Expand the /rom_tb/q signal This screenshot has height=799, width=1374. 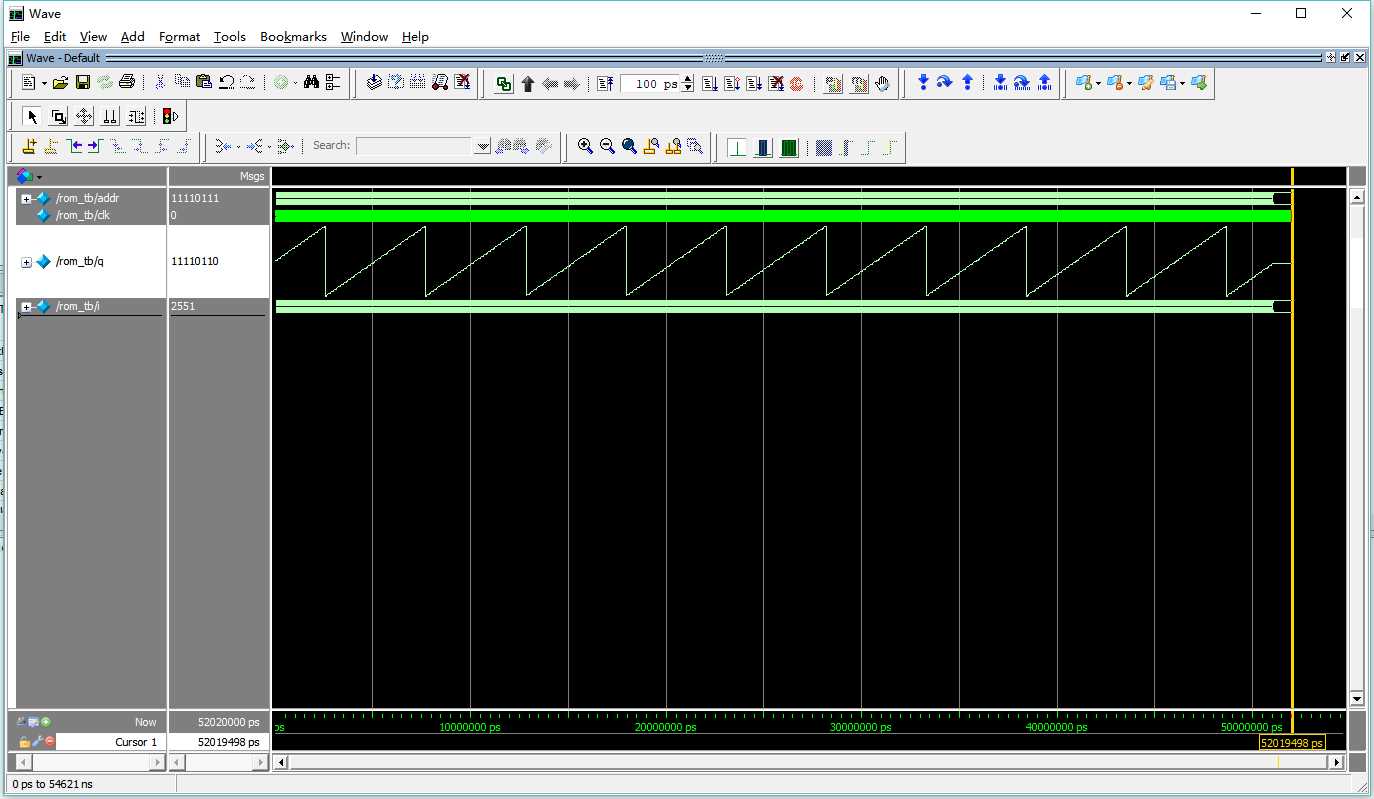[x=27, y=262]
